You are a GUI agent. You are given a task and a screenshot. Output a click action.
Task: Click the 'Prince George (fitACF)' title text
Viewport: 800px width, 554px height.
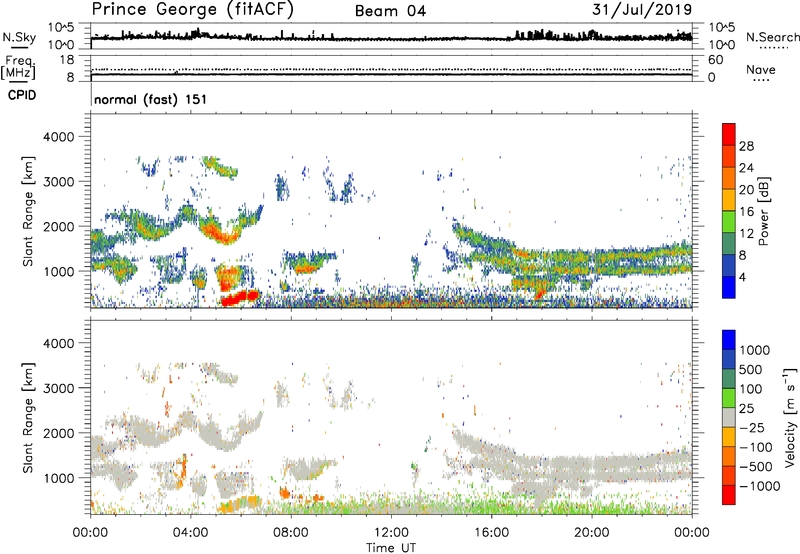coord(192,9)
